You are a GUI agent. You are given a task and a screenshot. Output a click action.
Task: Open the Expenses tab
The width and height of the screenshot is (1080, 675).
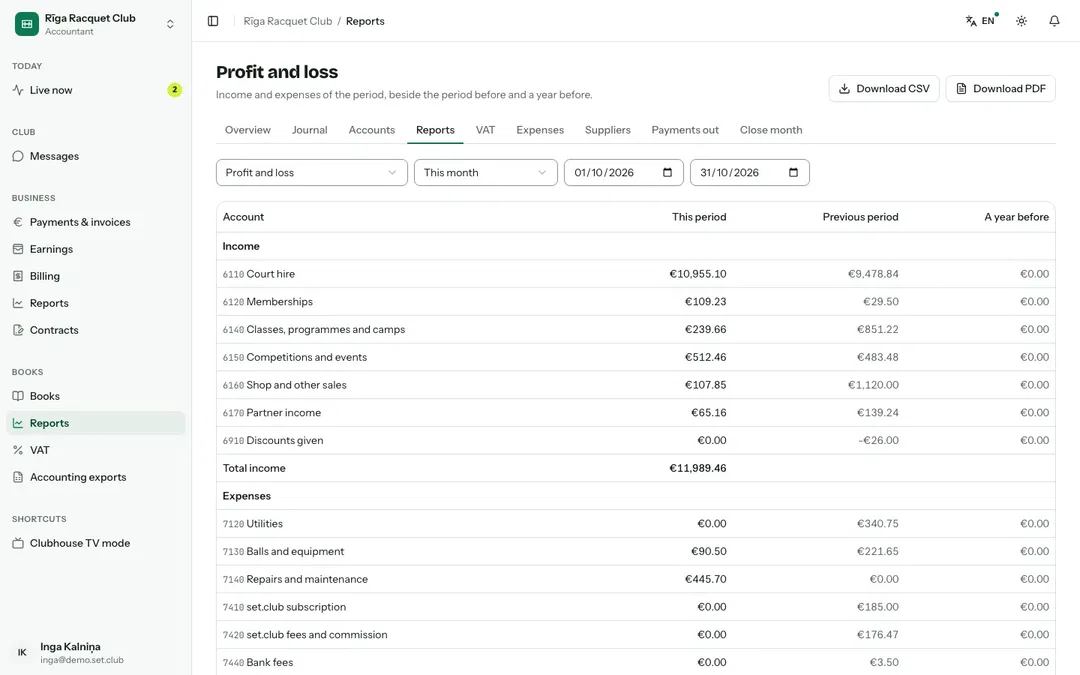(x=540, y=130)
